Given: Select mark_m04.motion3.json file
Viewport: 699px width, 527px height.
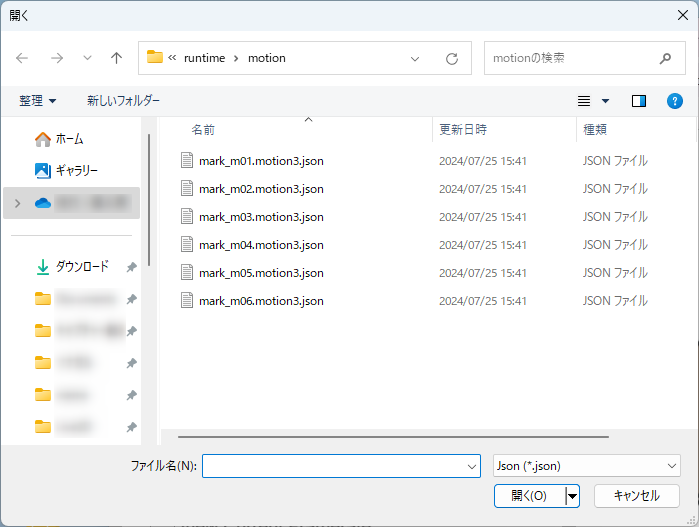Looking at the screenshot, I should [261, 244].
